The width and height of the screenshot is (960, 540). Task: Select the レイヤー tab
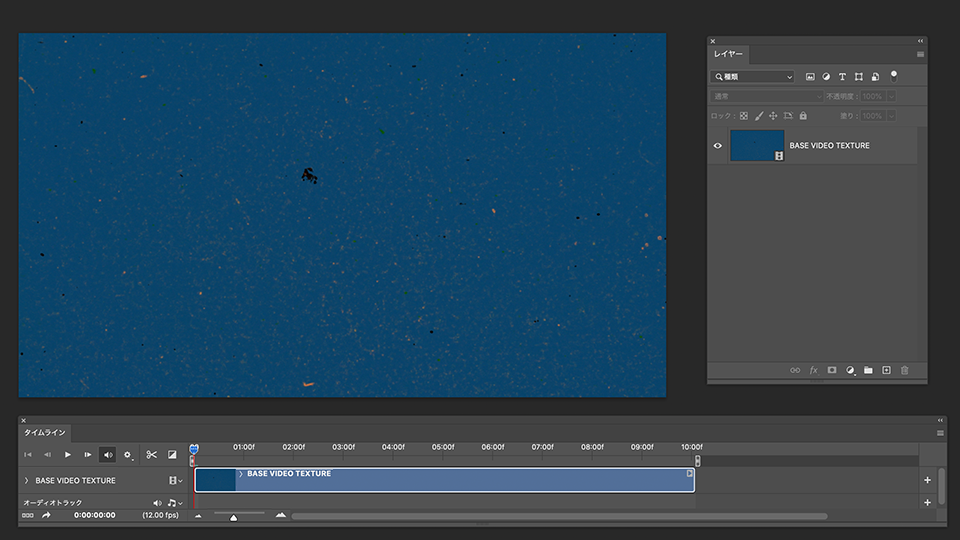[x=728, y=54]
